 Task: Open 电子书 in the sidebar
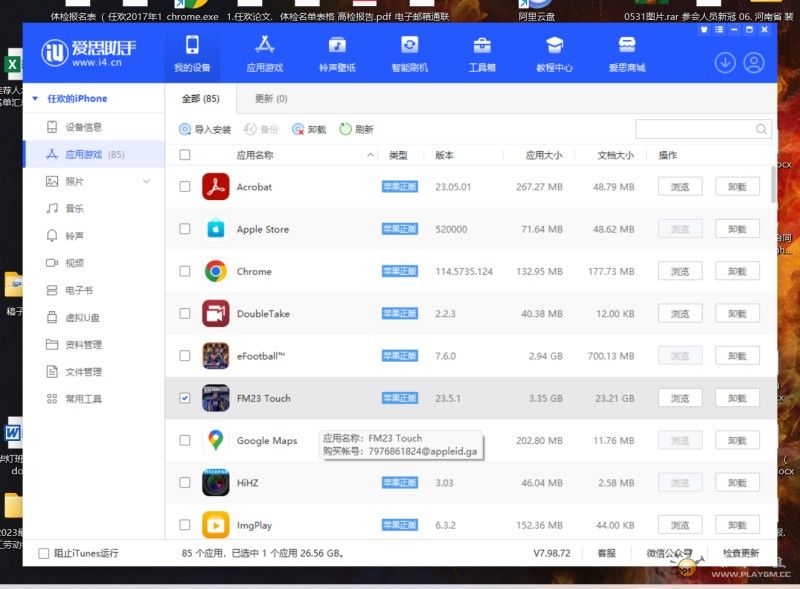(x=94, y=290)
